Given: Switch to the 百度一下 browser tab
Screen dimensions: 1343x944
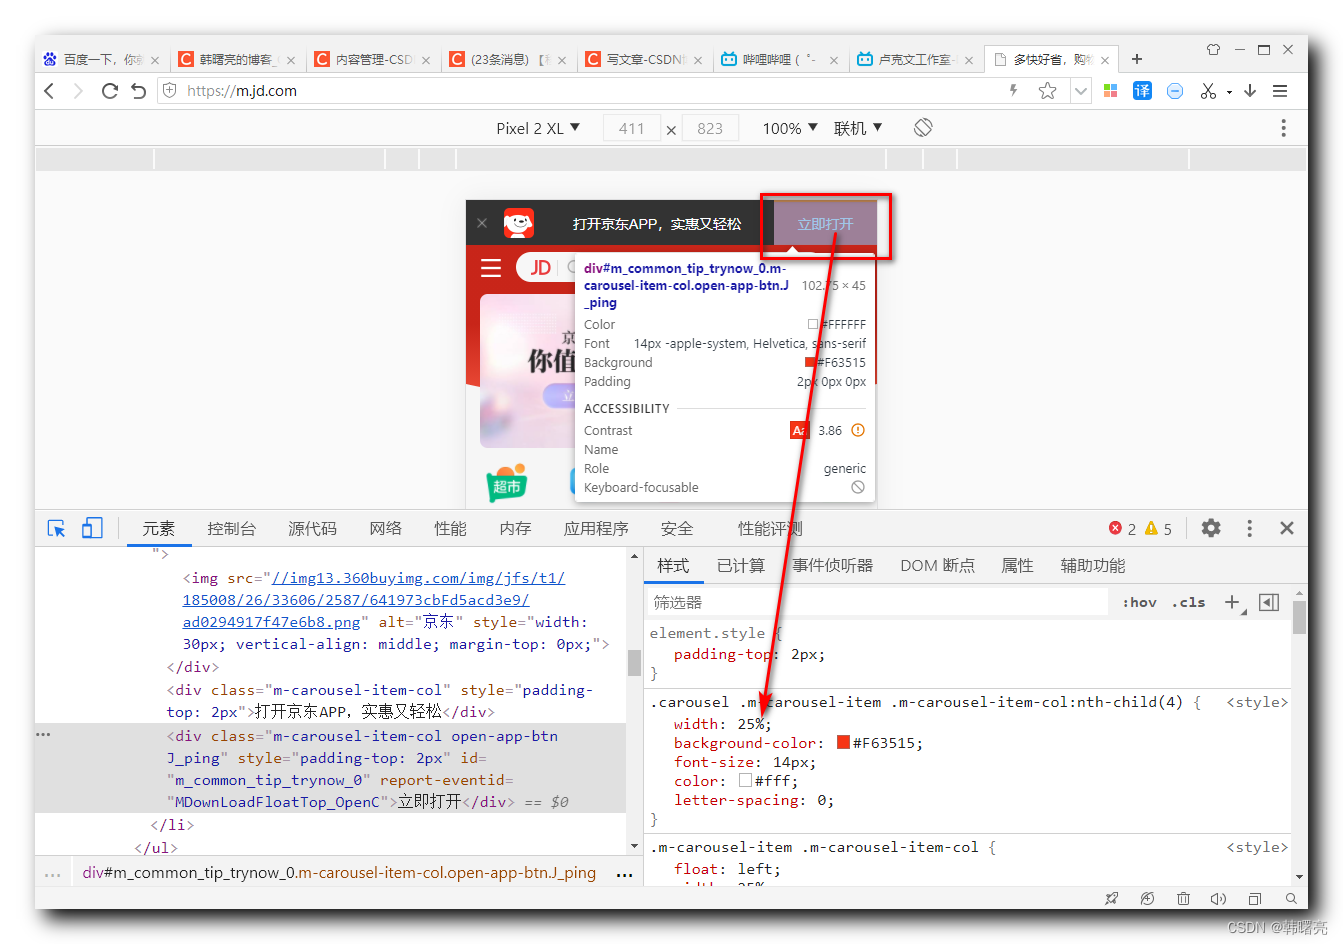Looking at the screenshot, I should click(x=100, y=60).
